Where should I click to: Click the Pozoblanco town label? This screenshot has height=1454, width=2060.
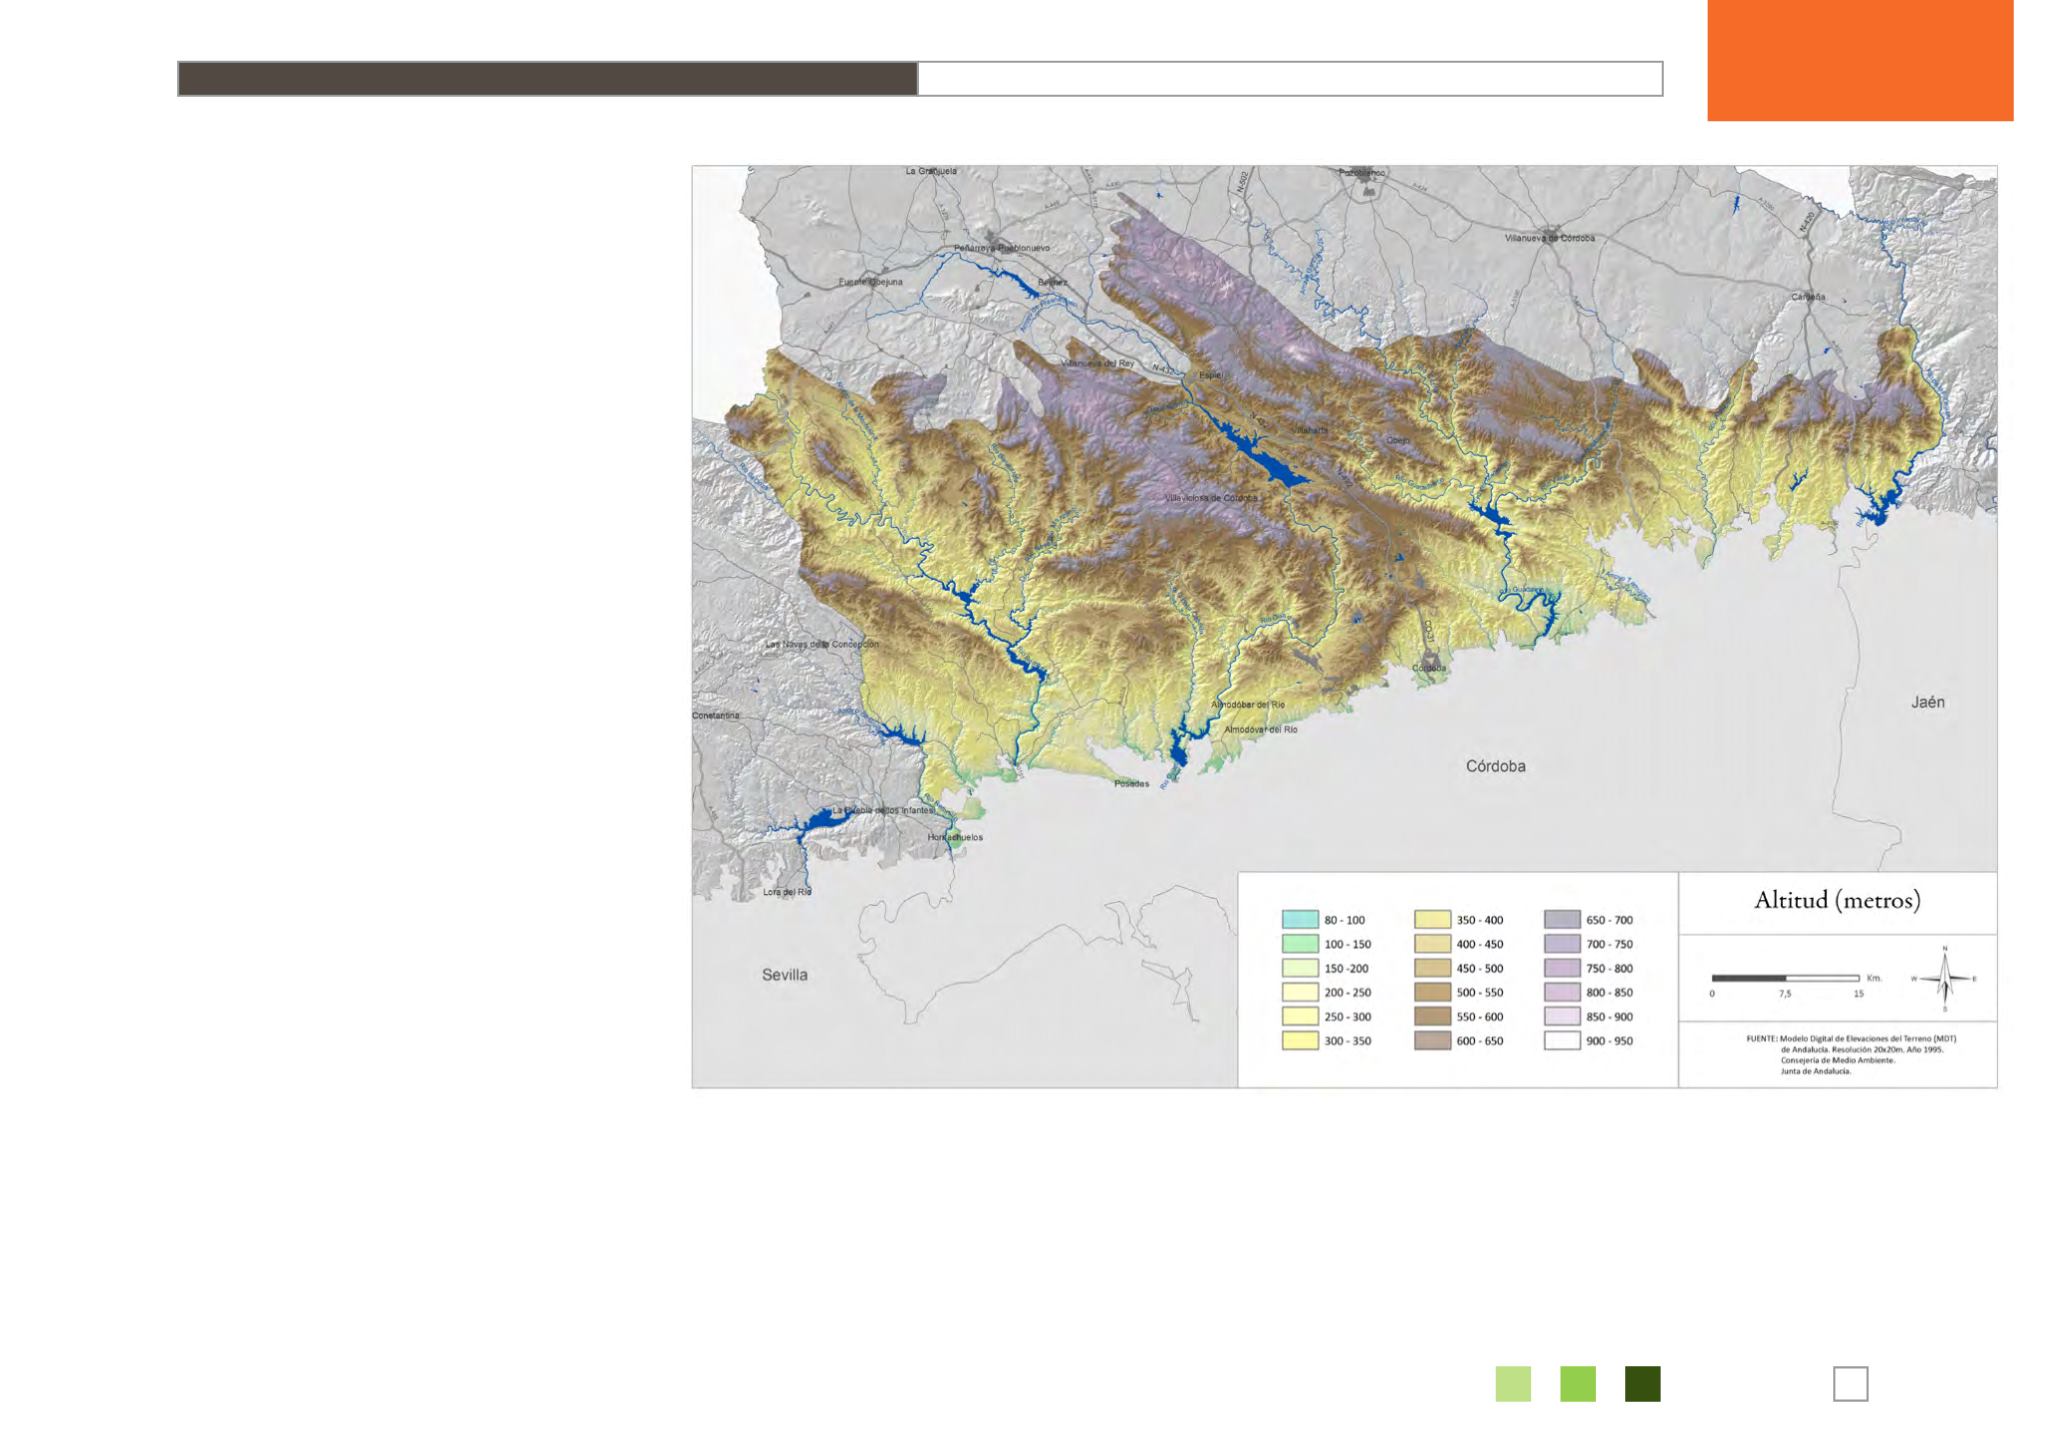point(1362,172)
